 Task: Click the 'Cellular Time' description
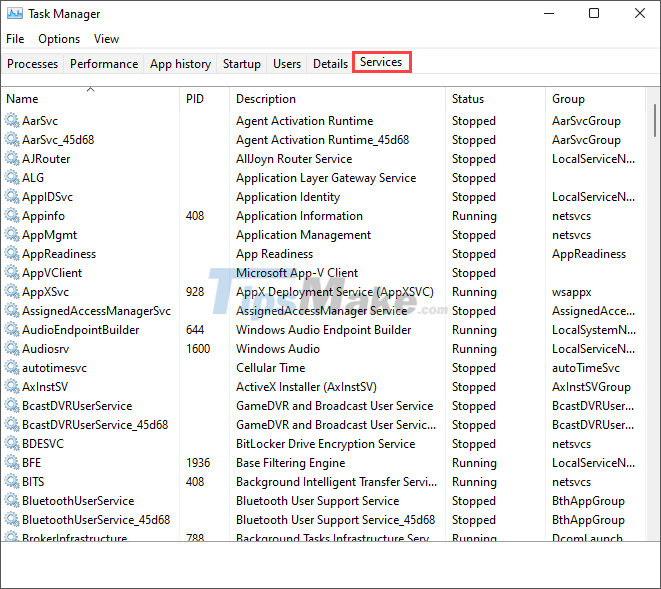pyautogui.click(x=271, y=367)
